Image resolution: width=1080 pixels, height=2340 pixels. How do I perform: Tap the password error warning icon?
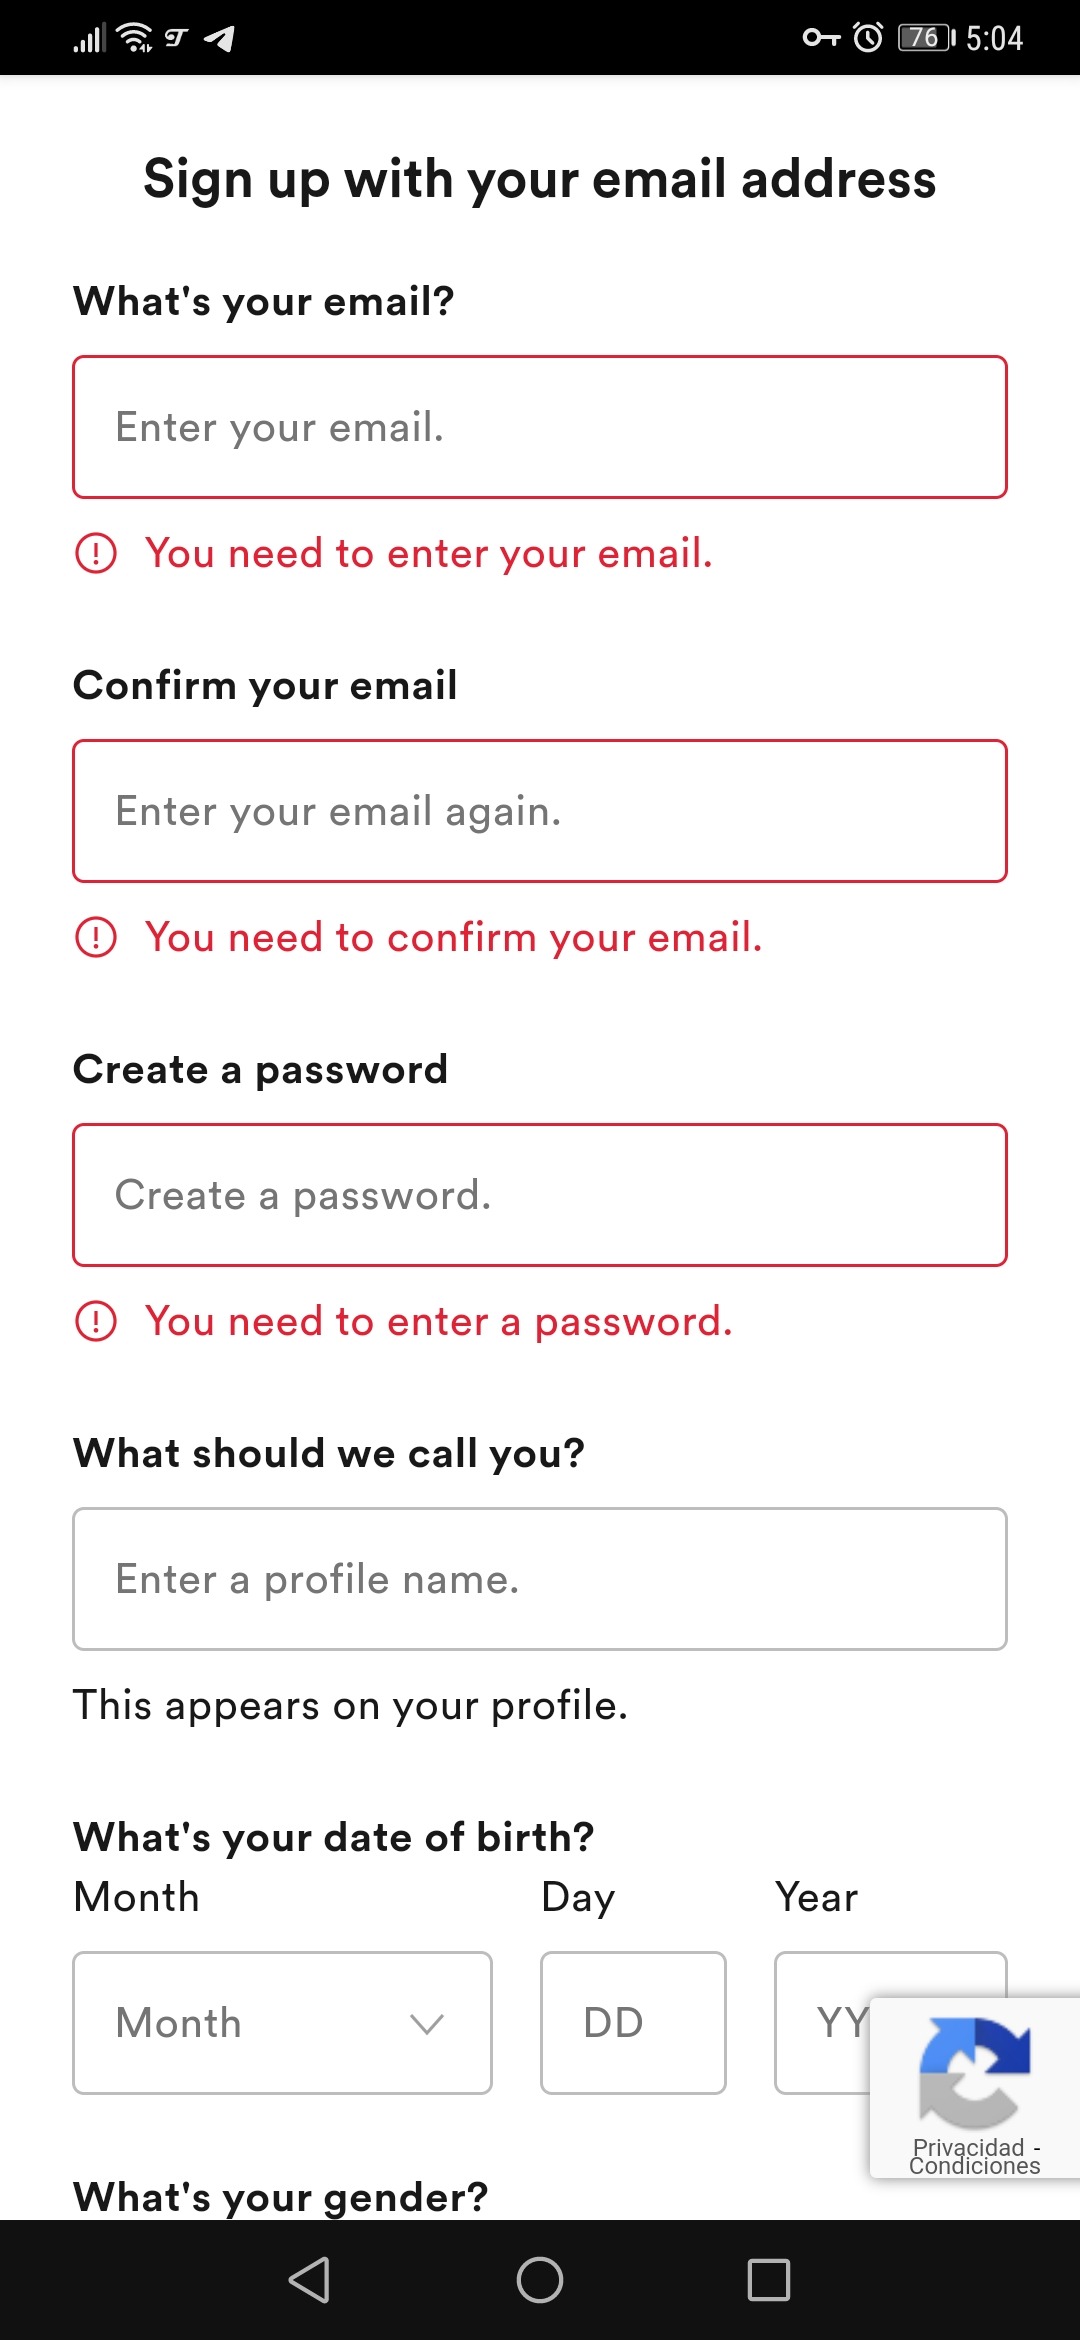click(x=96, y=1321)
